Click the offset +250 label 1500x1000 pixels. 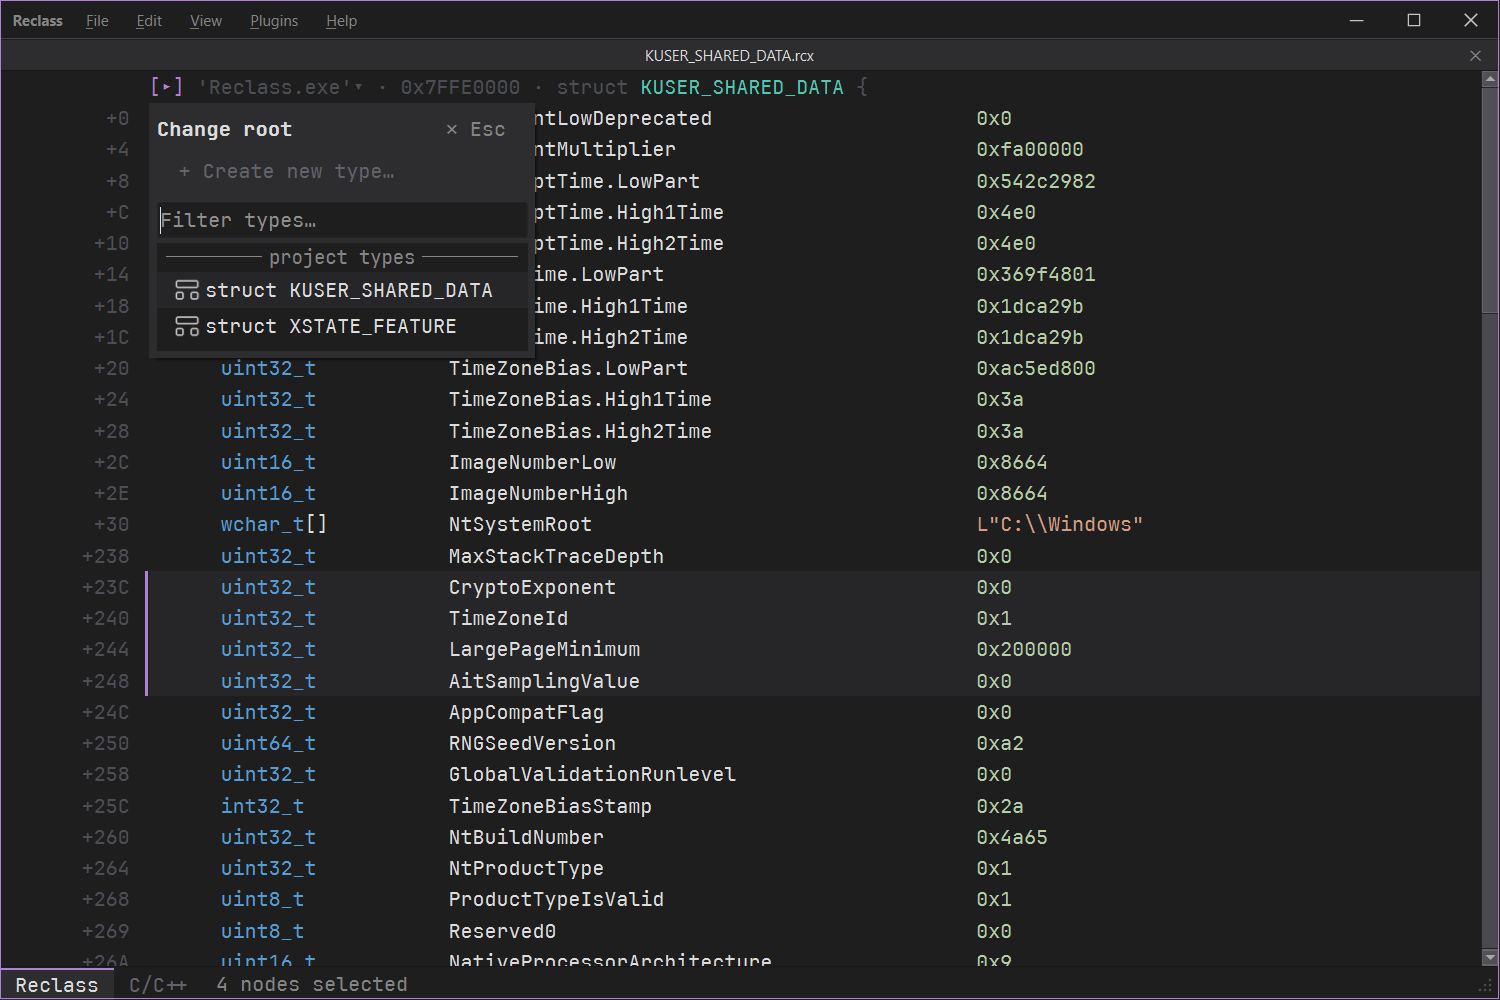pyautogui.click(x=106, y=743)
